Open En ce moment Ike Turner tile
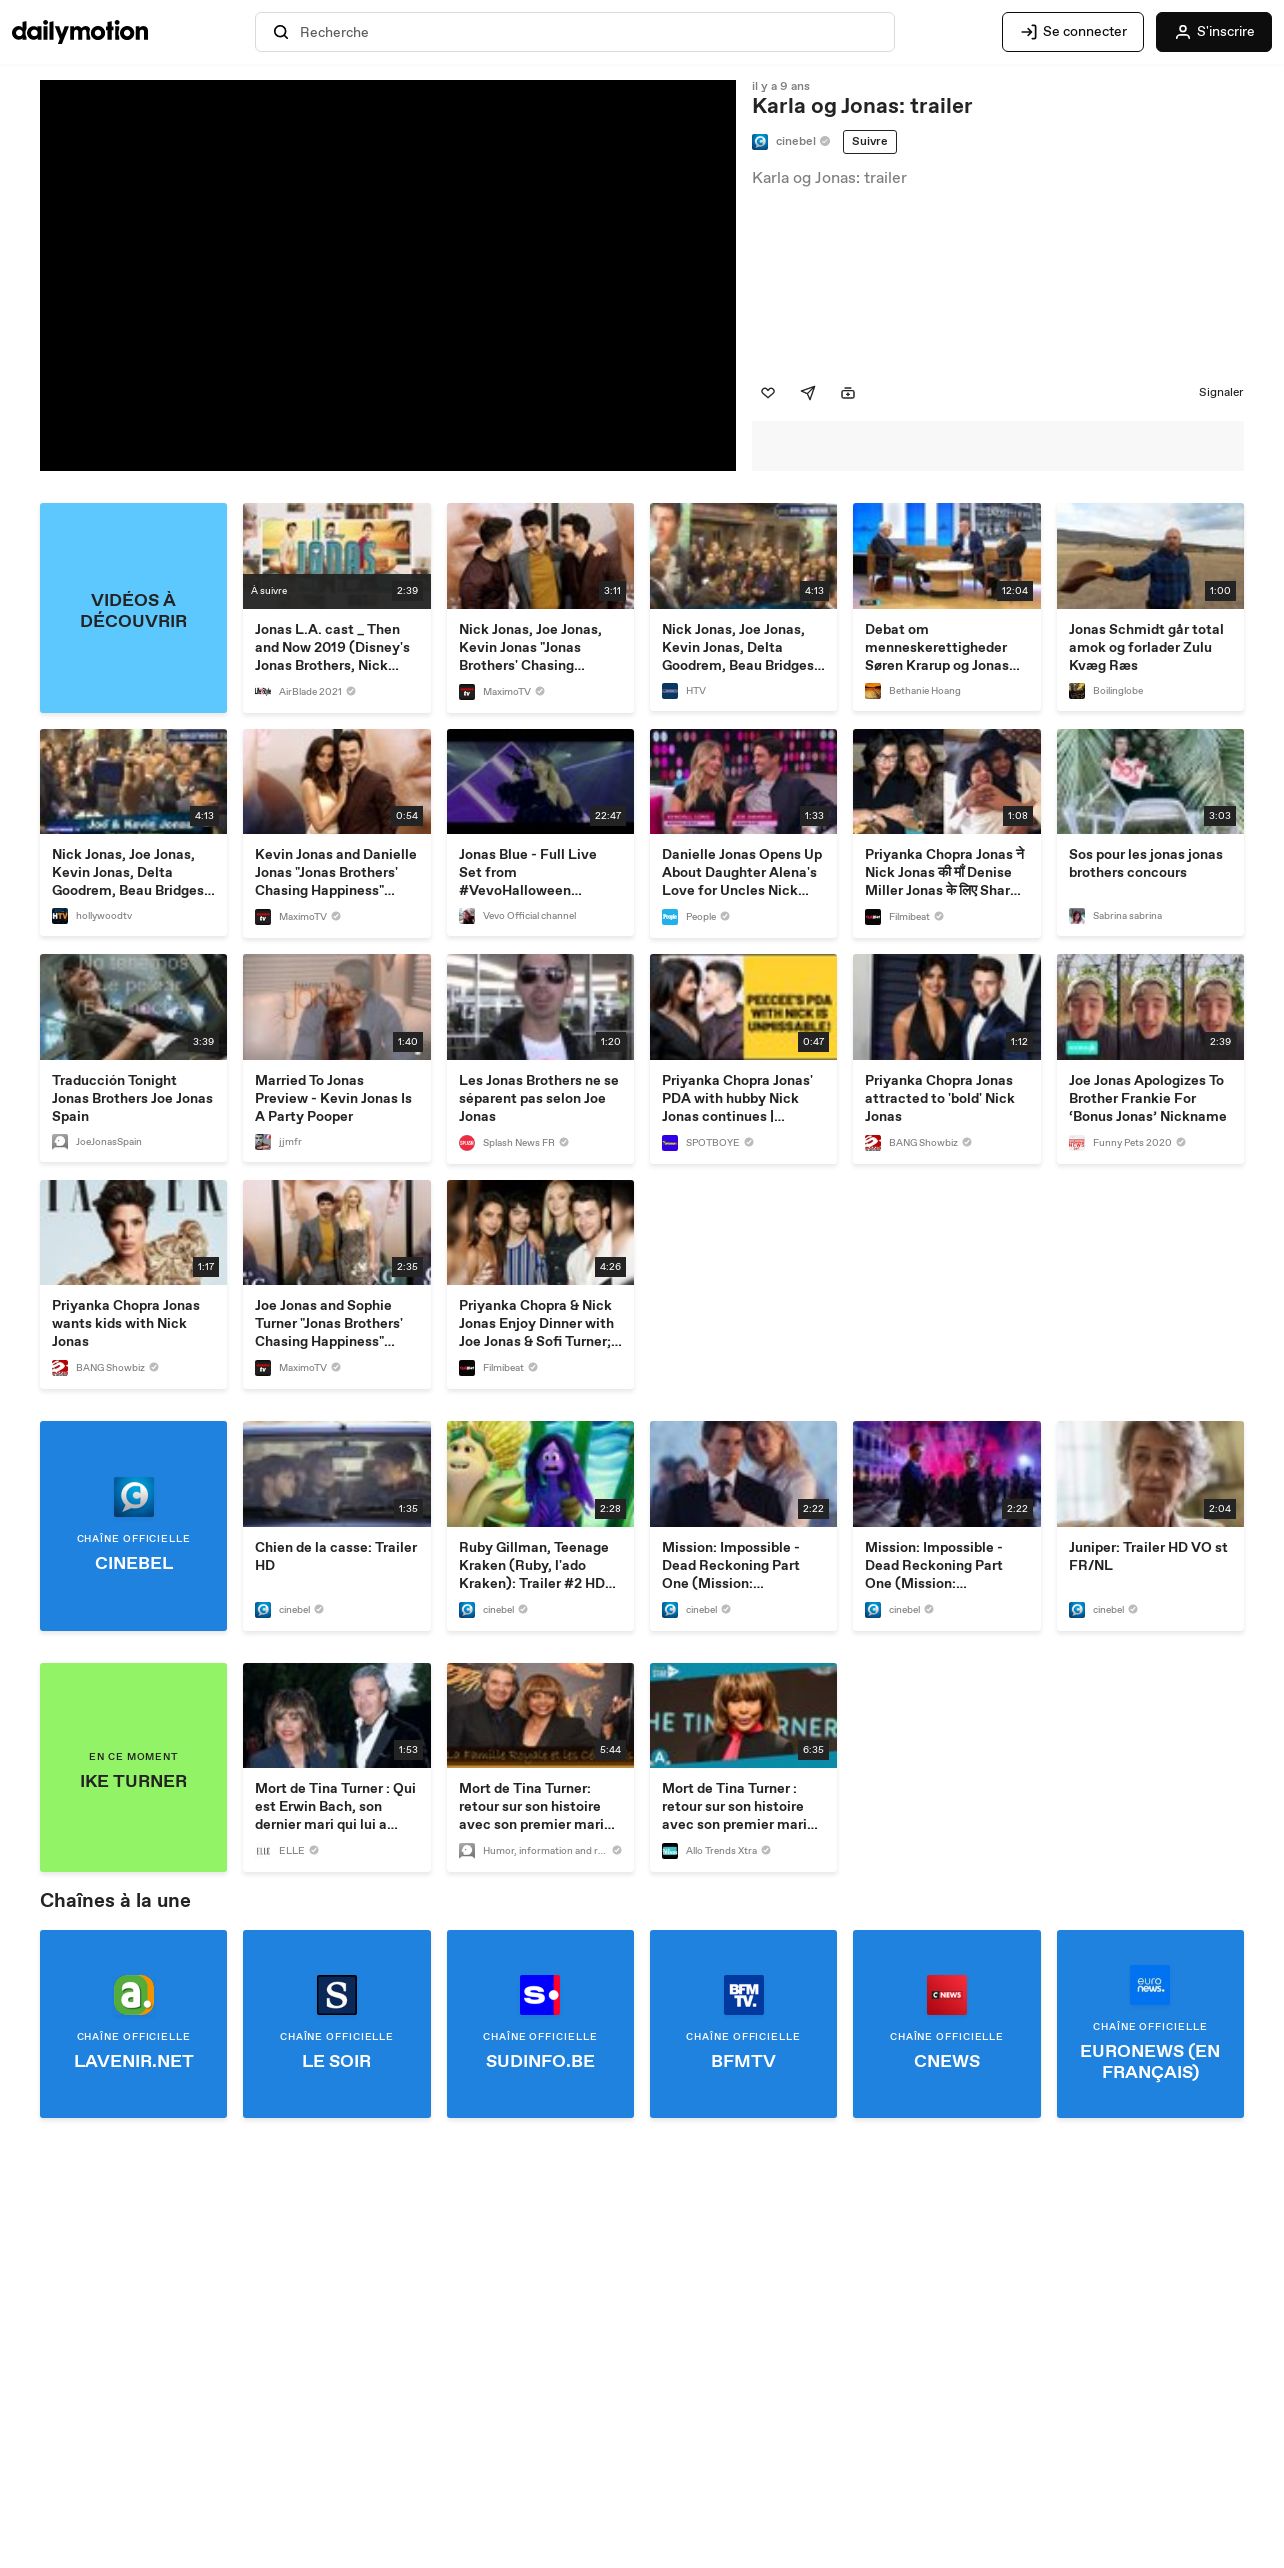This screenshot has width=1284, height=2568. pos(133,1768)
